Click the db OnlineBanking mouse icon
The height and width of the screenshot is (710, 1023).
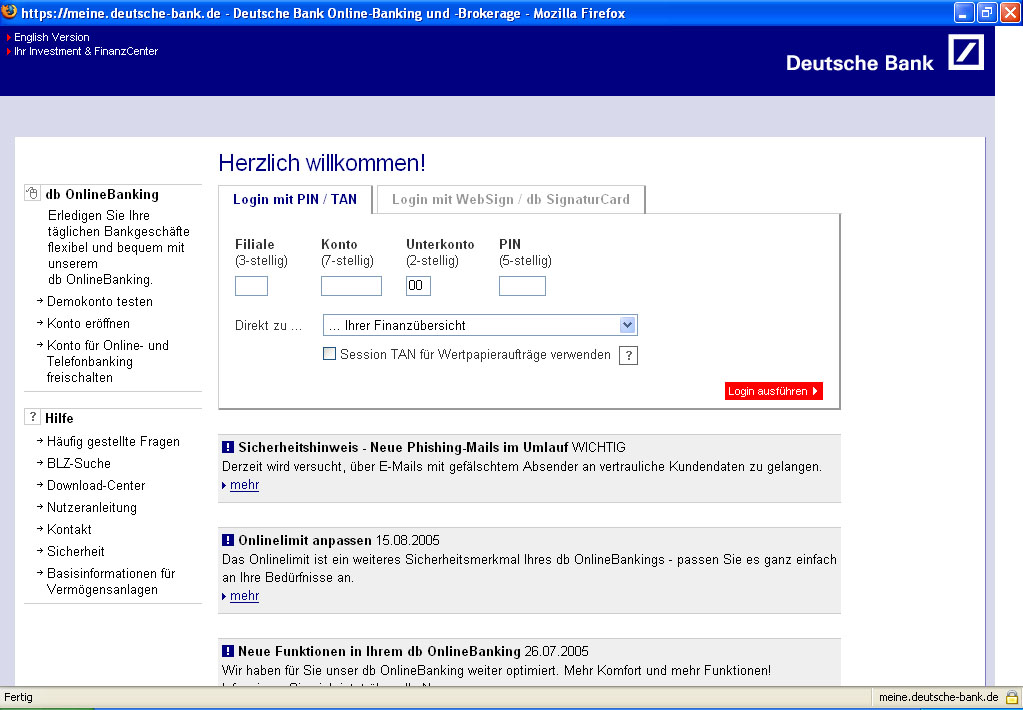pos(32,193)
